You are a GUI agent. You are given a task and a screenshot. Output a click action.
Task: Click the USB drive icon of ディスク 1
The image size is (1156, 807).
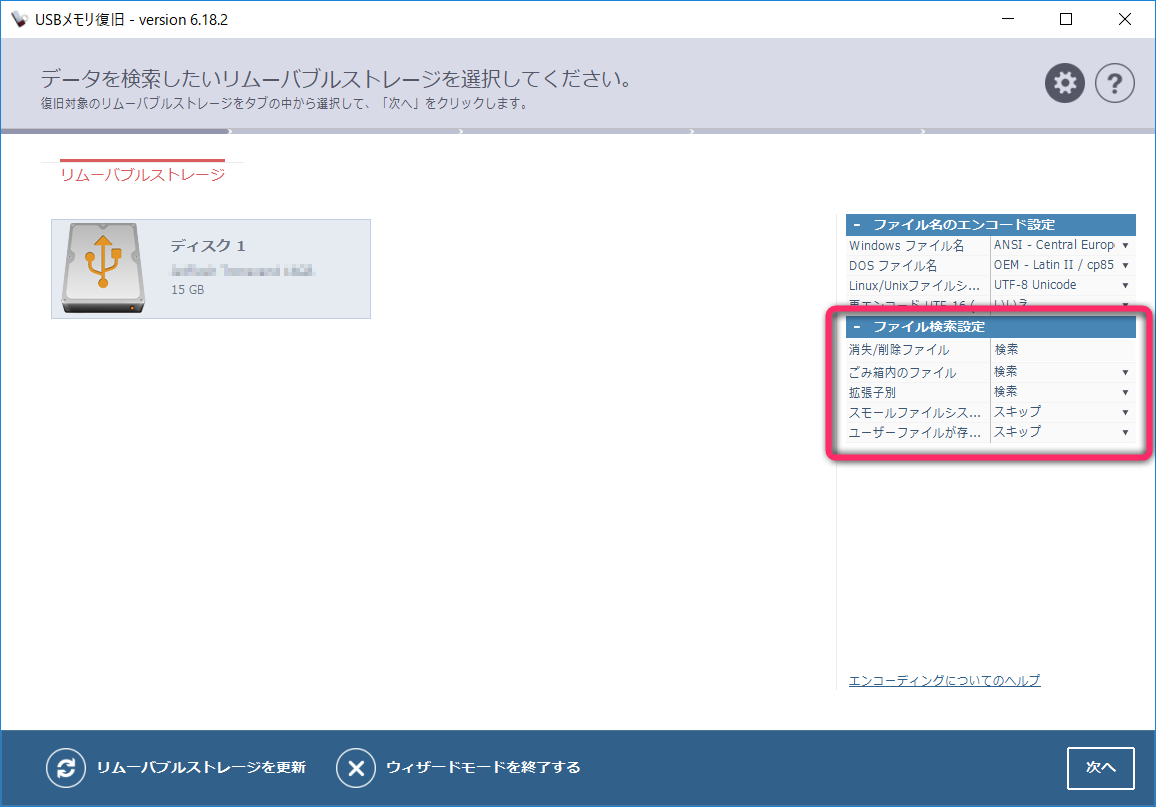pos(102,268)
